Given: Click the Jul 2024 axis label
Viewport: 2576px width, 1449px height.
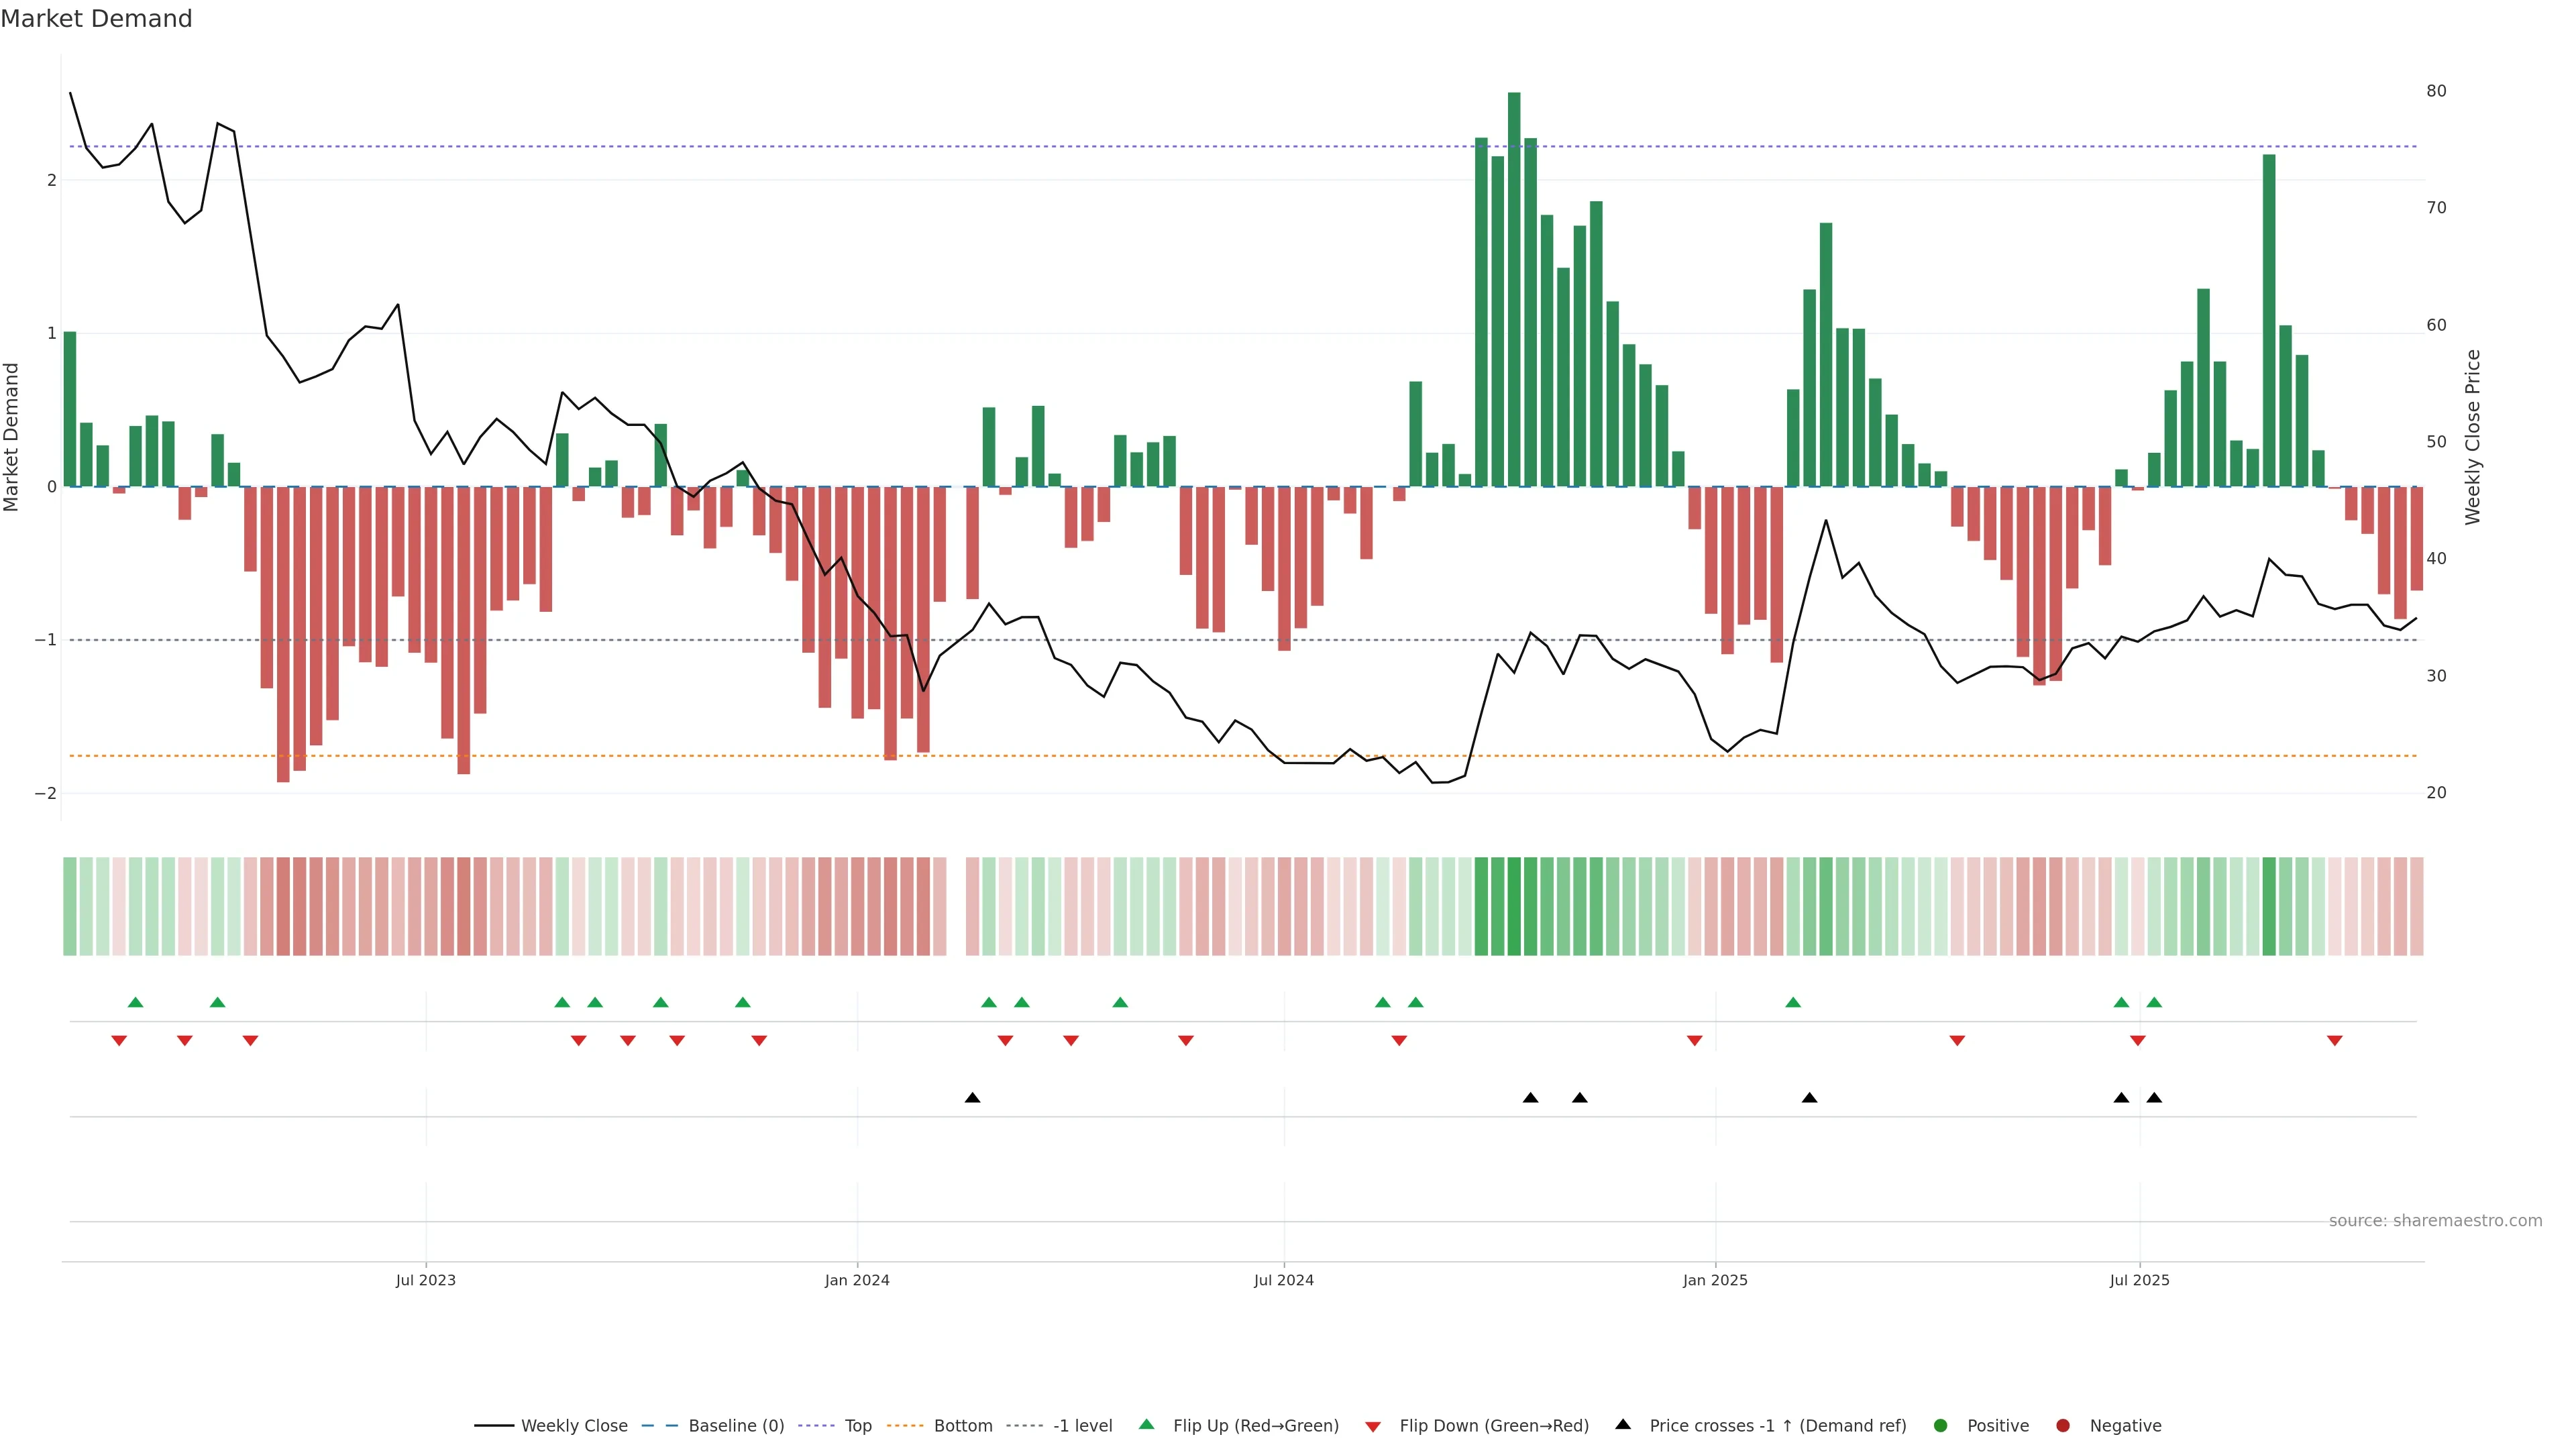Looking at the screenshot, I should point(1284,1280).
